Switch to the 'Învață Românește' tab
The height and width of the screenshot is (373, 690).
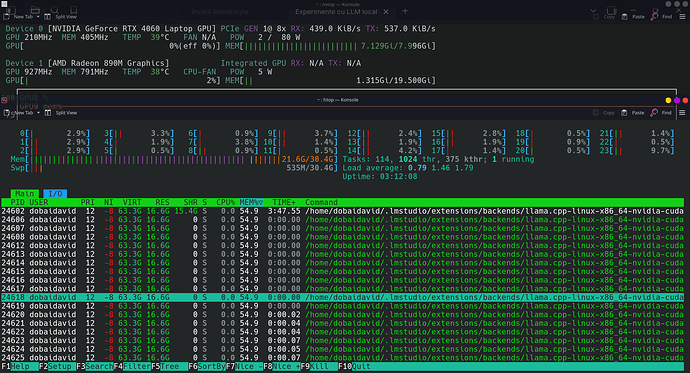(220, 12)
